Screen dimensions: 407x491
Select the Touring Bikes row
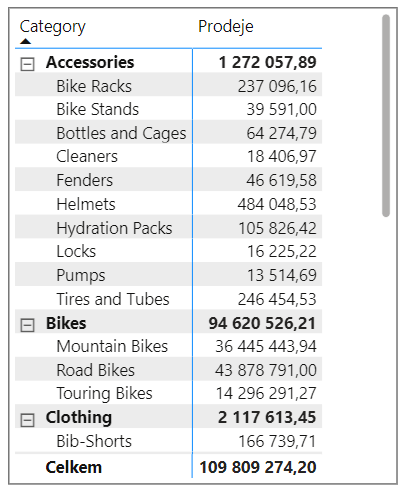point(169,393)
